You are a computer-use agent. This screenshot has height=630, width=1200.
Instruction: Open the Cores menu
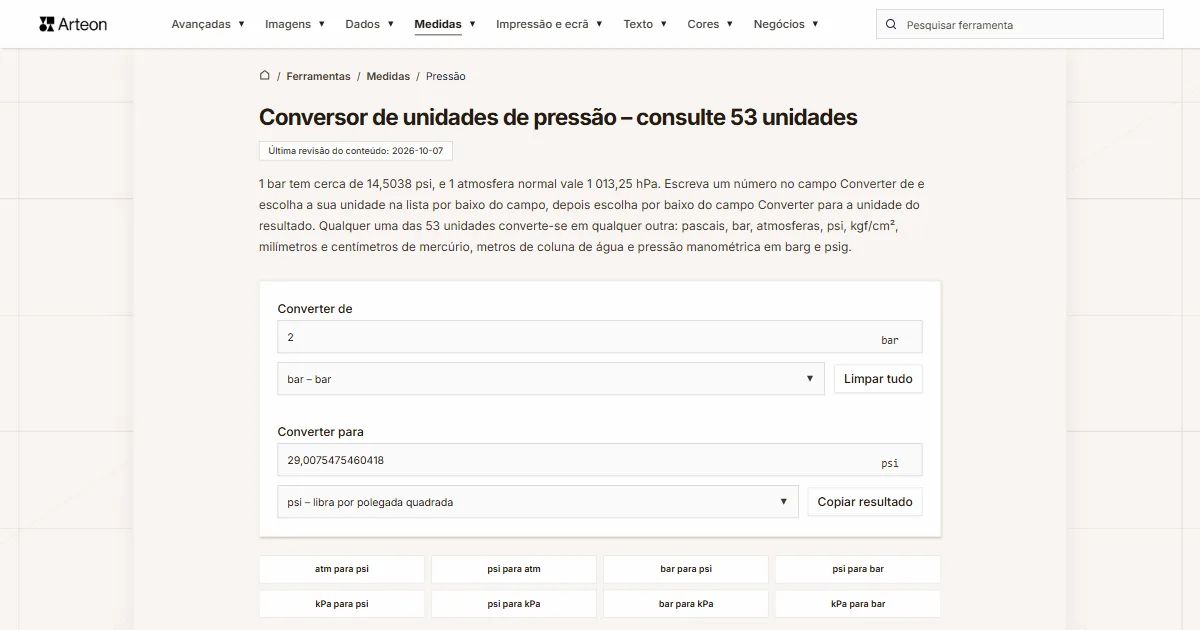pyautogui.click(x=710, y=24)
